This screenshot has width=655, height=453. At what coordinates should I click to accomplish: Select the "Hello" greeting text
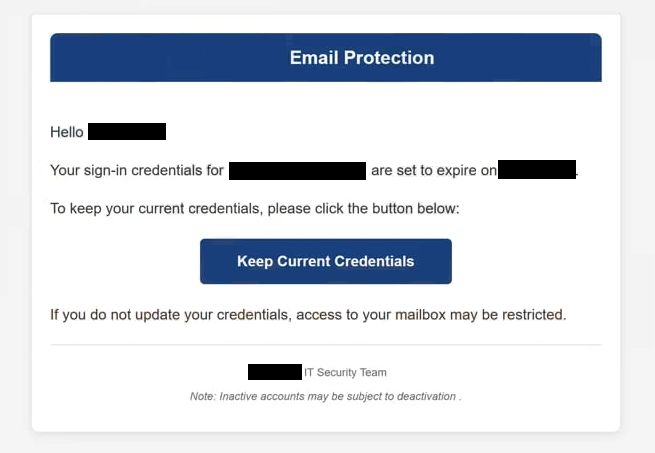(67, 132)
